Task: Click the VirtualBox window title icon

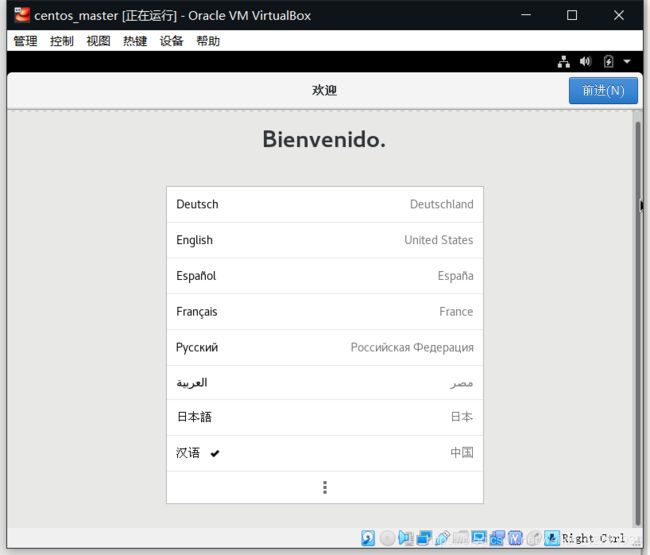Action: pyautogui.click(x=22, y=15)
